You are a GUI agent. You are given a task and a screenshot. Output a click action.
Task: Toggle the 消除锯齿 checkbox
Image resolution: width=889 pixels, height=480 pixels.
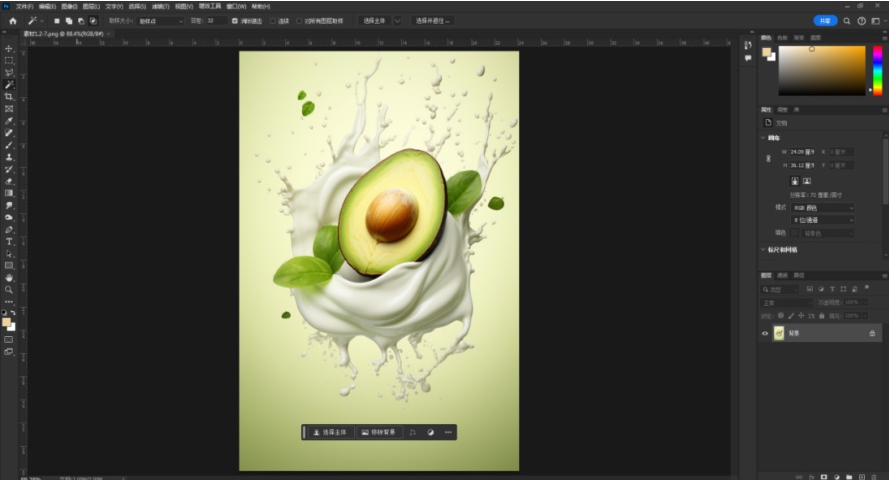[235, 20]
